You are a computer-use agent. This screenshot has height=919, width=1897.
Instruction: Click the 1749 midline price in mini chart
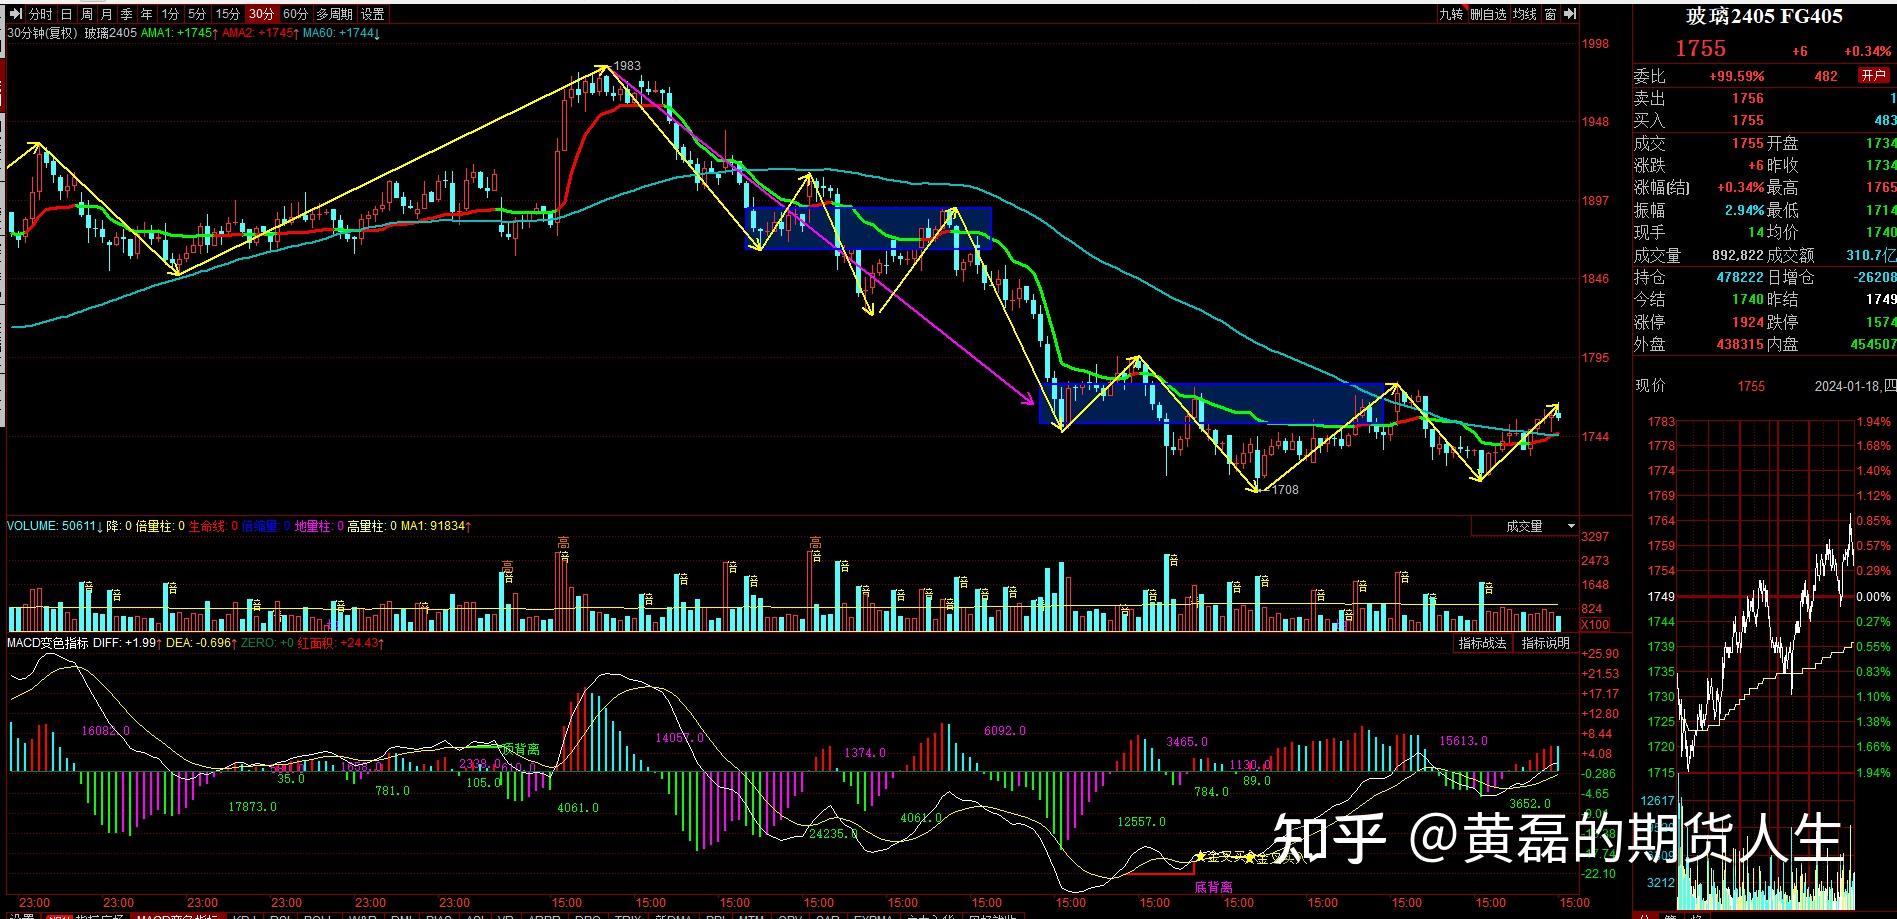[x=1661, y=597]
